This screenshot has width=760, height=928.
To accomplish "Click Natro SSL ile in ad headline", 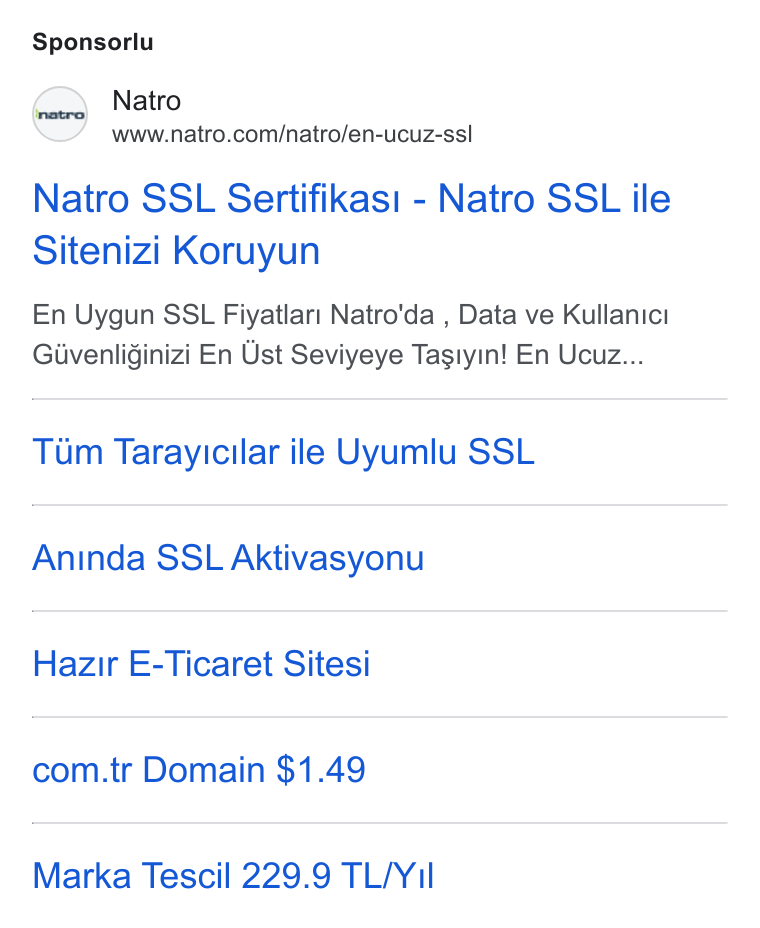I will point(554,198).
